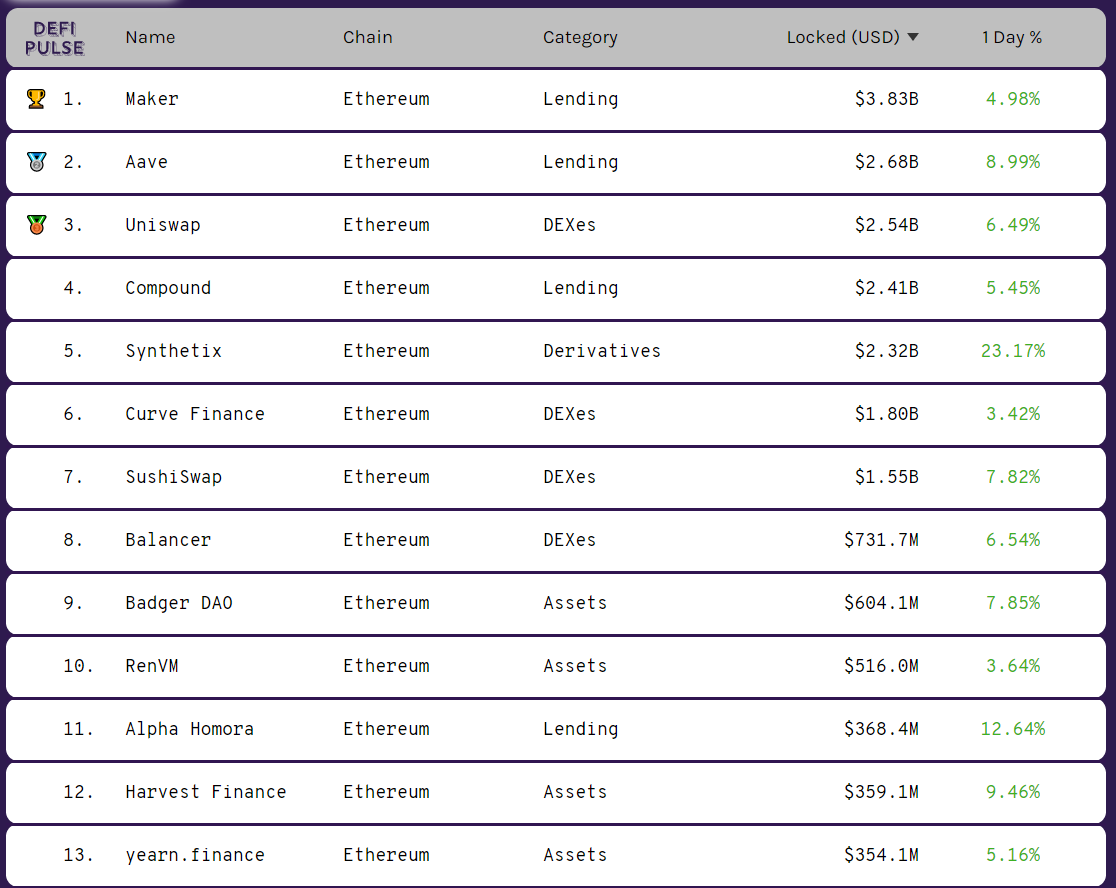Sort table by Name column header

tap(150, 38)
